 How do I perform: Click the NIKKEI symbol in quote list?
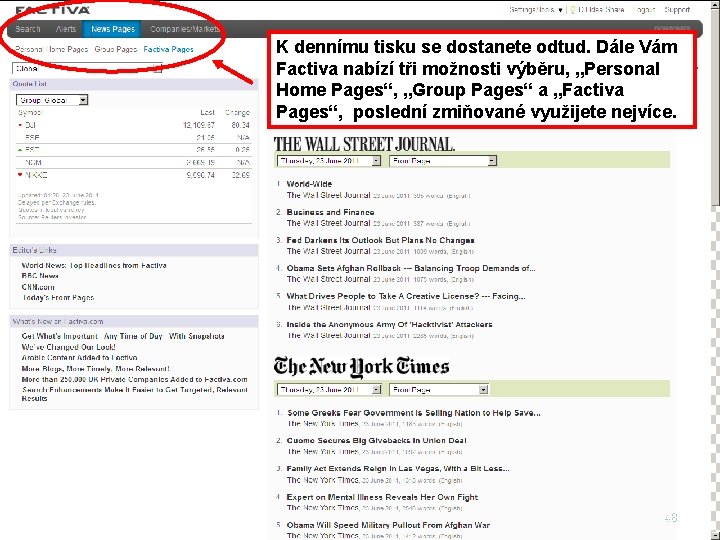36,175
